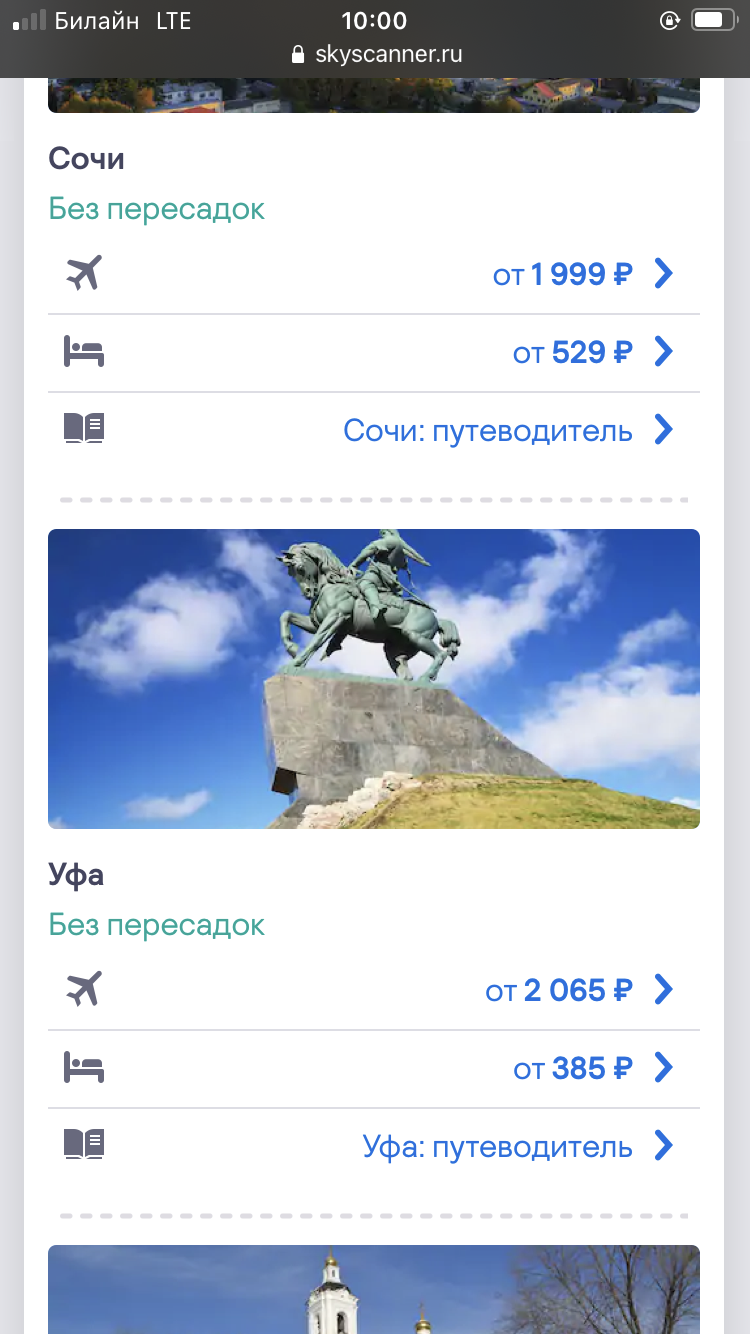Viewport: 750px width, 1334px height.
Task: Tap the Ufa horseman monument photo
Action: [x=374, y=679]
